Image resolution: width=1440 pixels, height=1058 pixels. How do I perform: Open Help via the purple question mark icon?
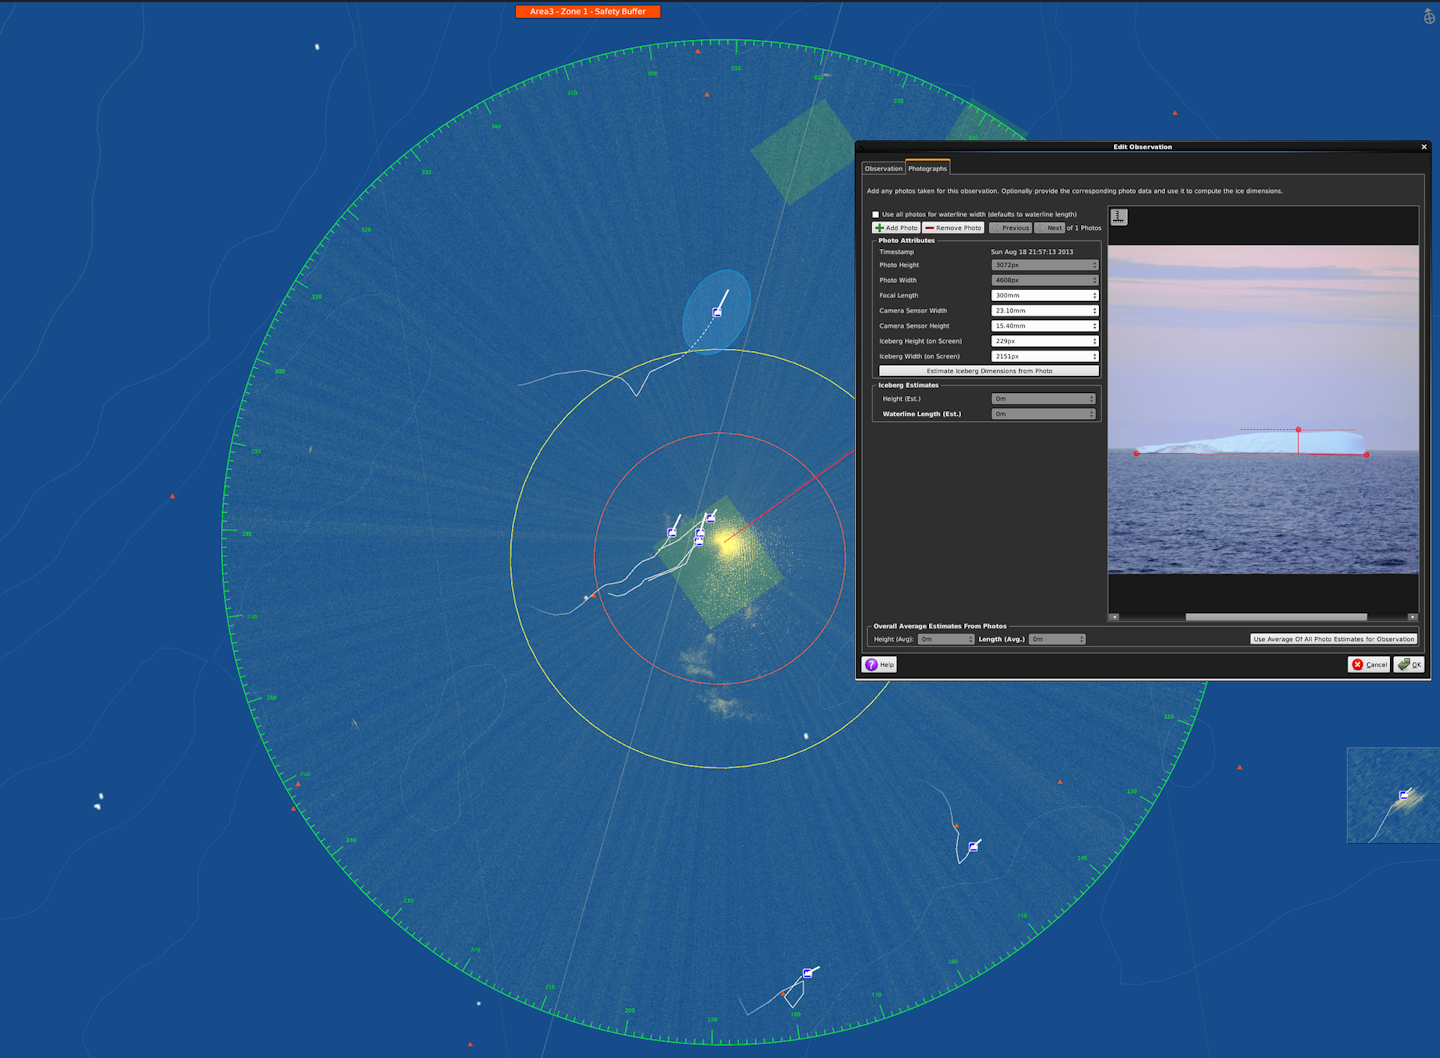click(x=872, y=664)
